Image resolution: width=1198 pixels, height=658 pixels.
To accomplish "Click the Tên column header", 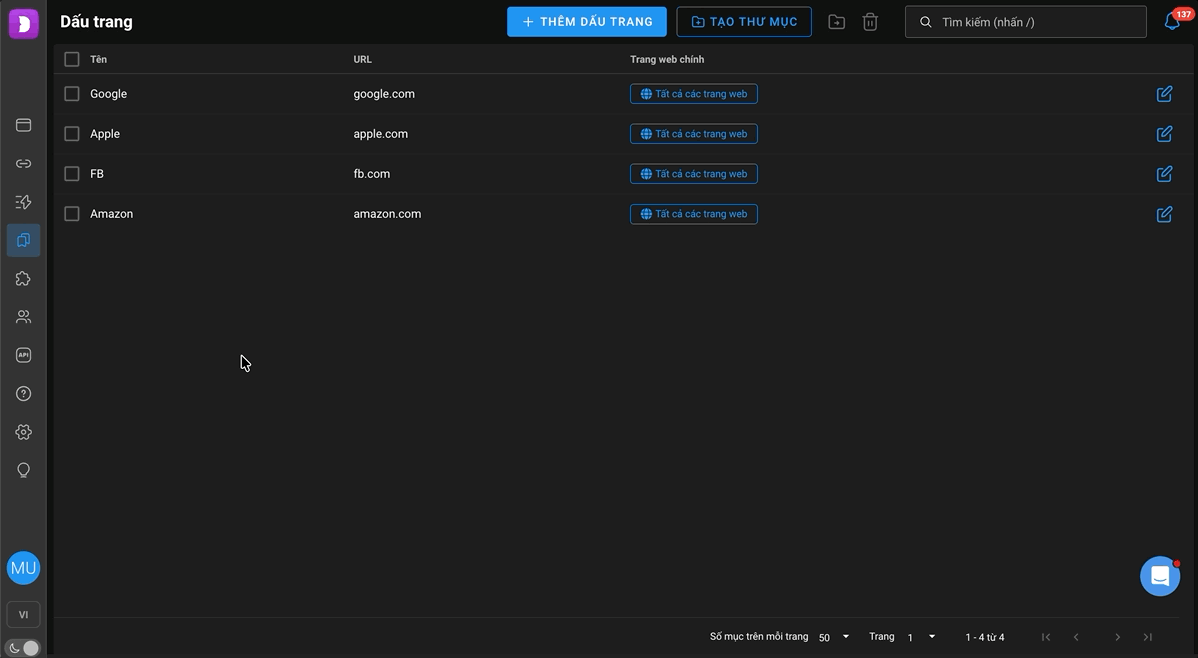I will (99, 59).
